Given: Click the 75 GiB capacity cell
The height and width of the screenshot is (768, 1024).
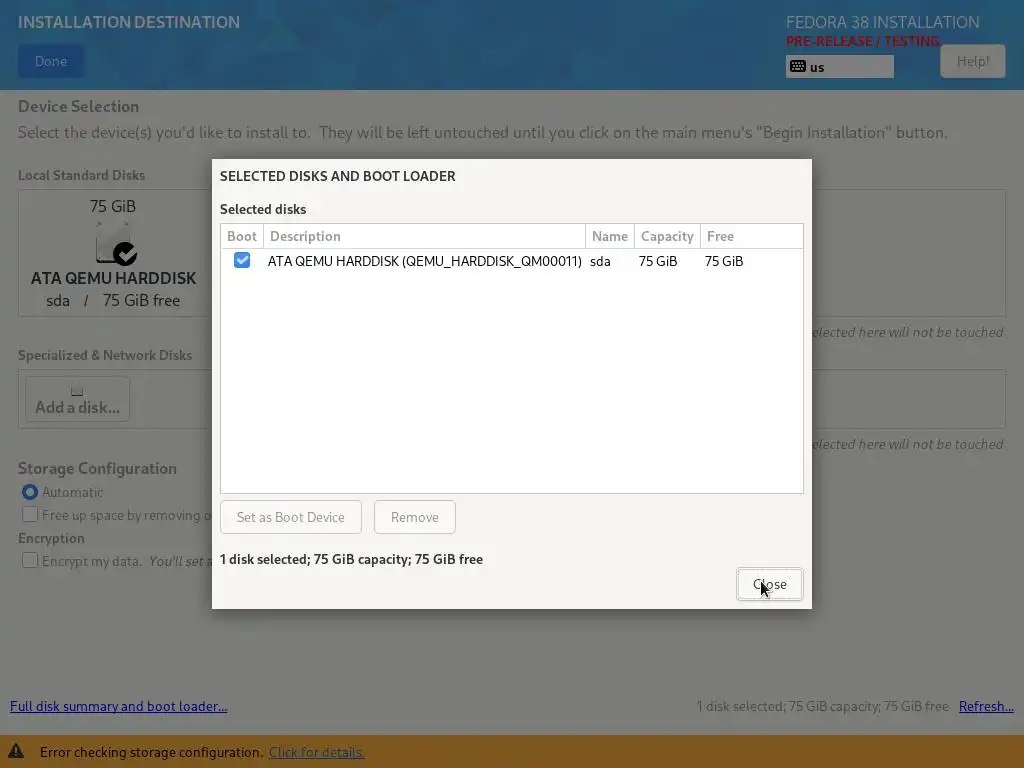Looking at the screenshot, I should (x=658, y=261).
